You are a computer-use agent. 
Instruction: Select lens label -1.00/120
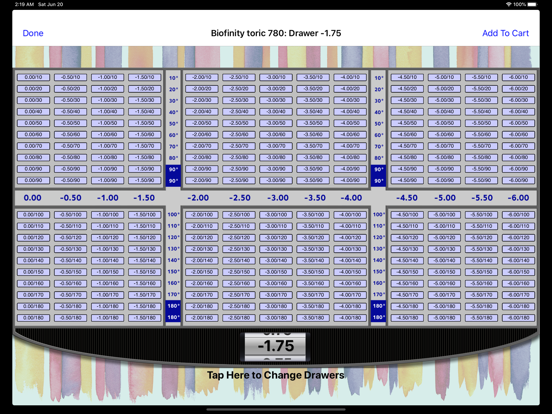pyautogui.click(x=107, y=238)
